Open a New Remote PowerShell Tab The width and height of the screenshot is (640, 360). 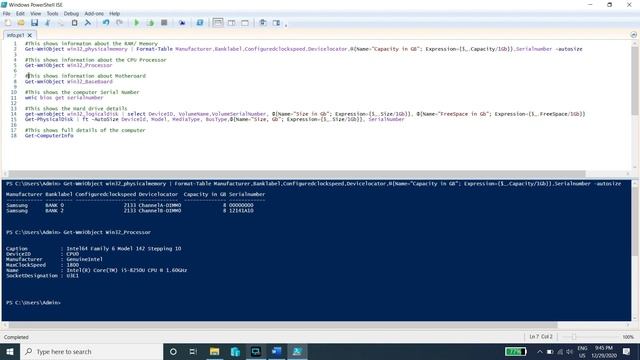tap(182, 23)
